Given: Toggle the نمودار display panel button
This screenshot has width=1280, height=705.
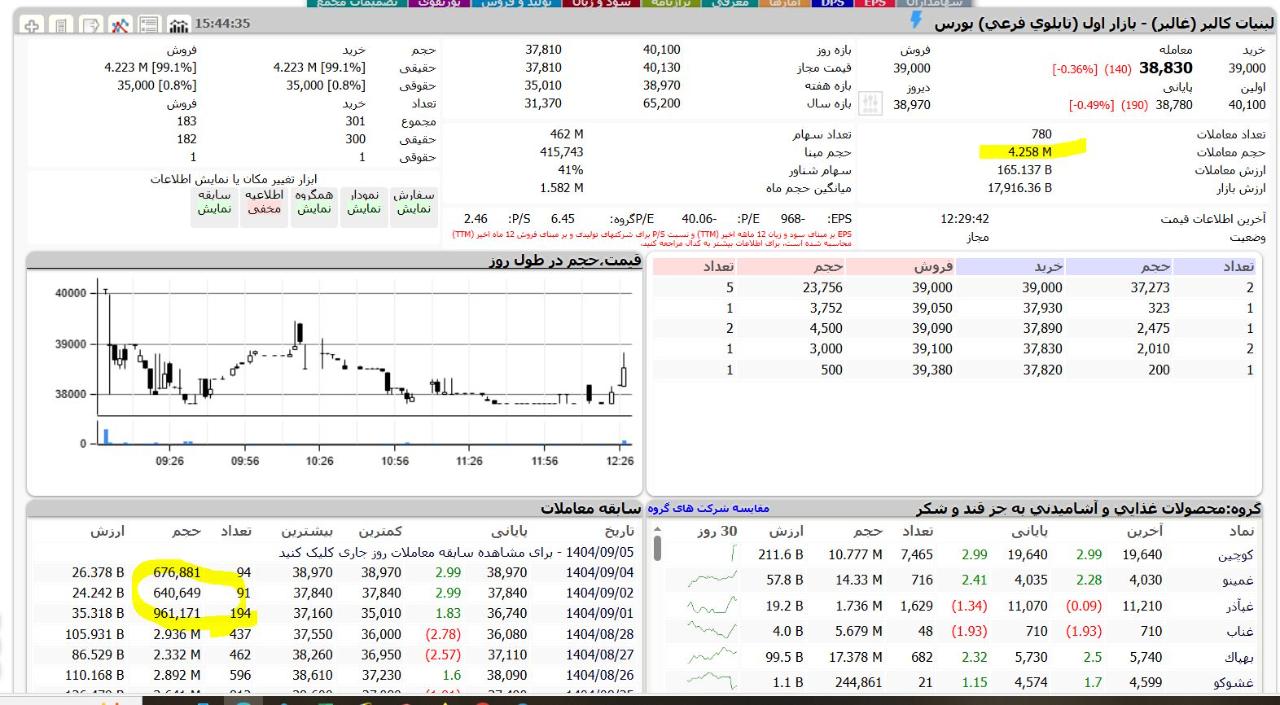Looking at the screenshot, I should click(364, 203).
